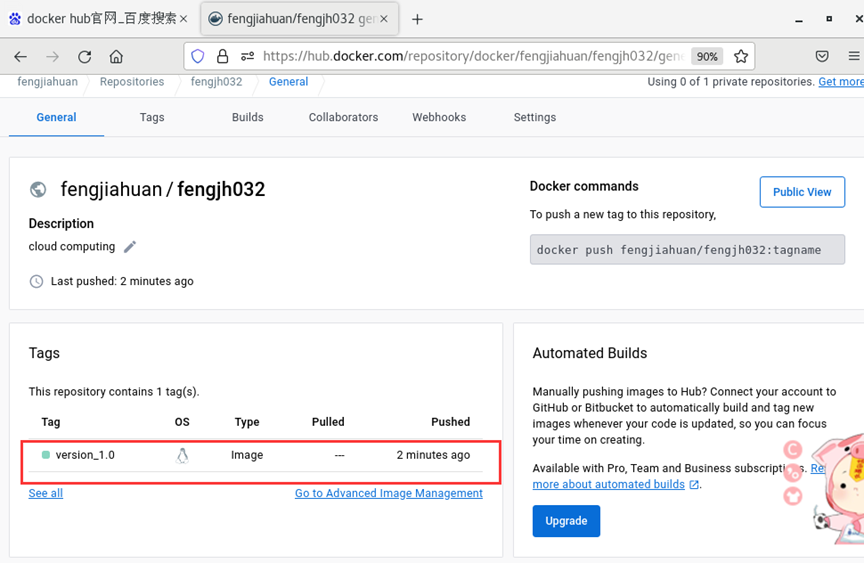Click the Type column header

(247, 422)
